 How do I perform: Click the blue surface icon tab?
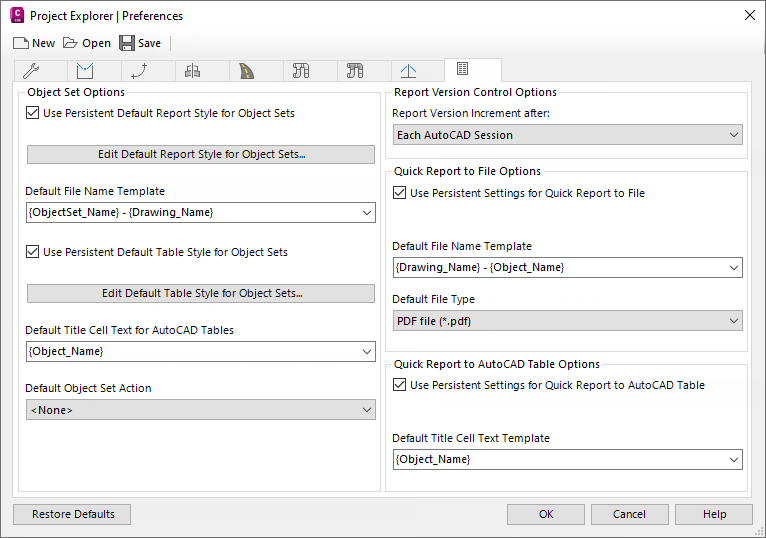pos(84,71)
